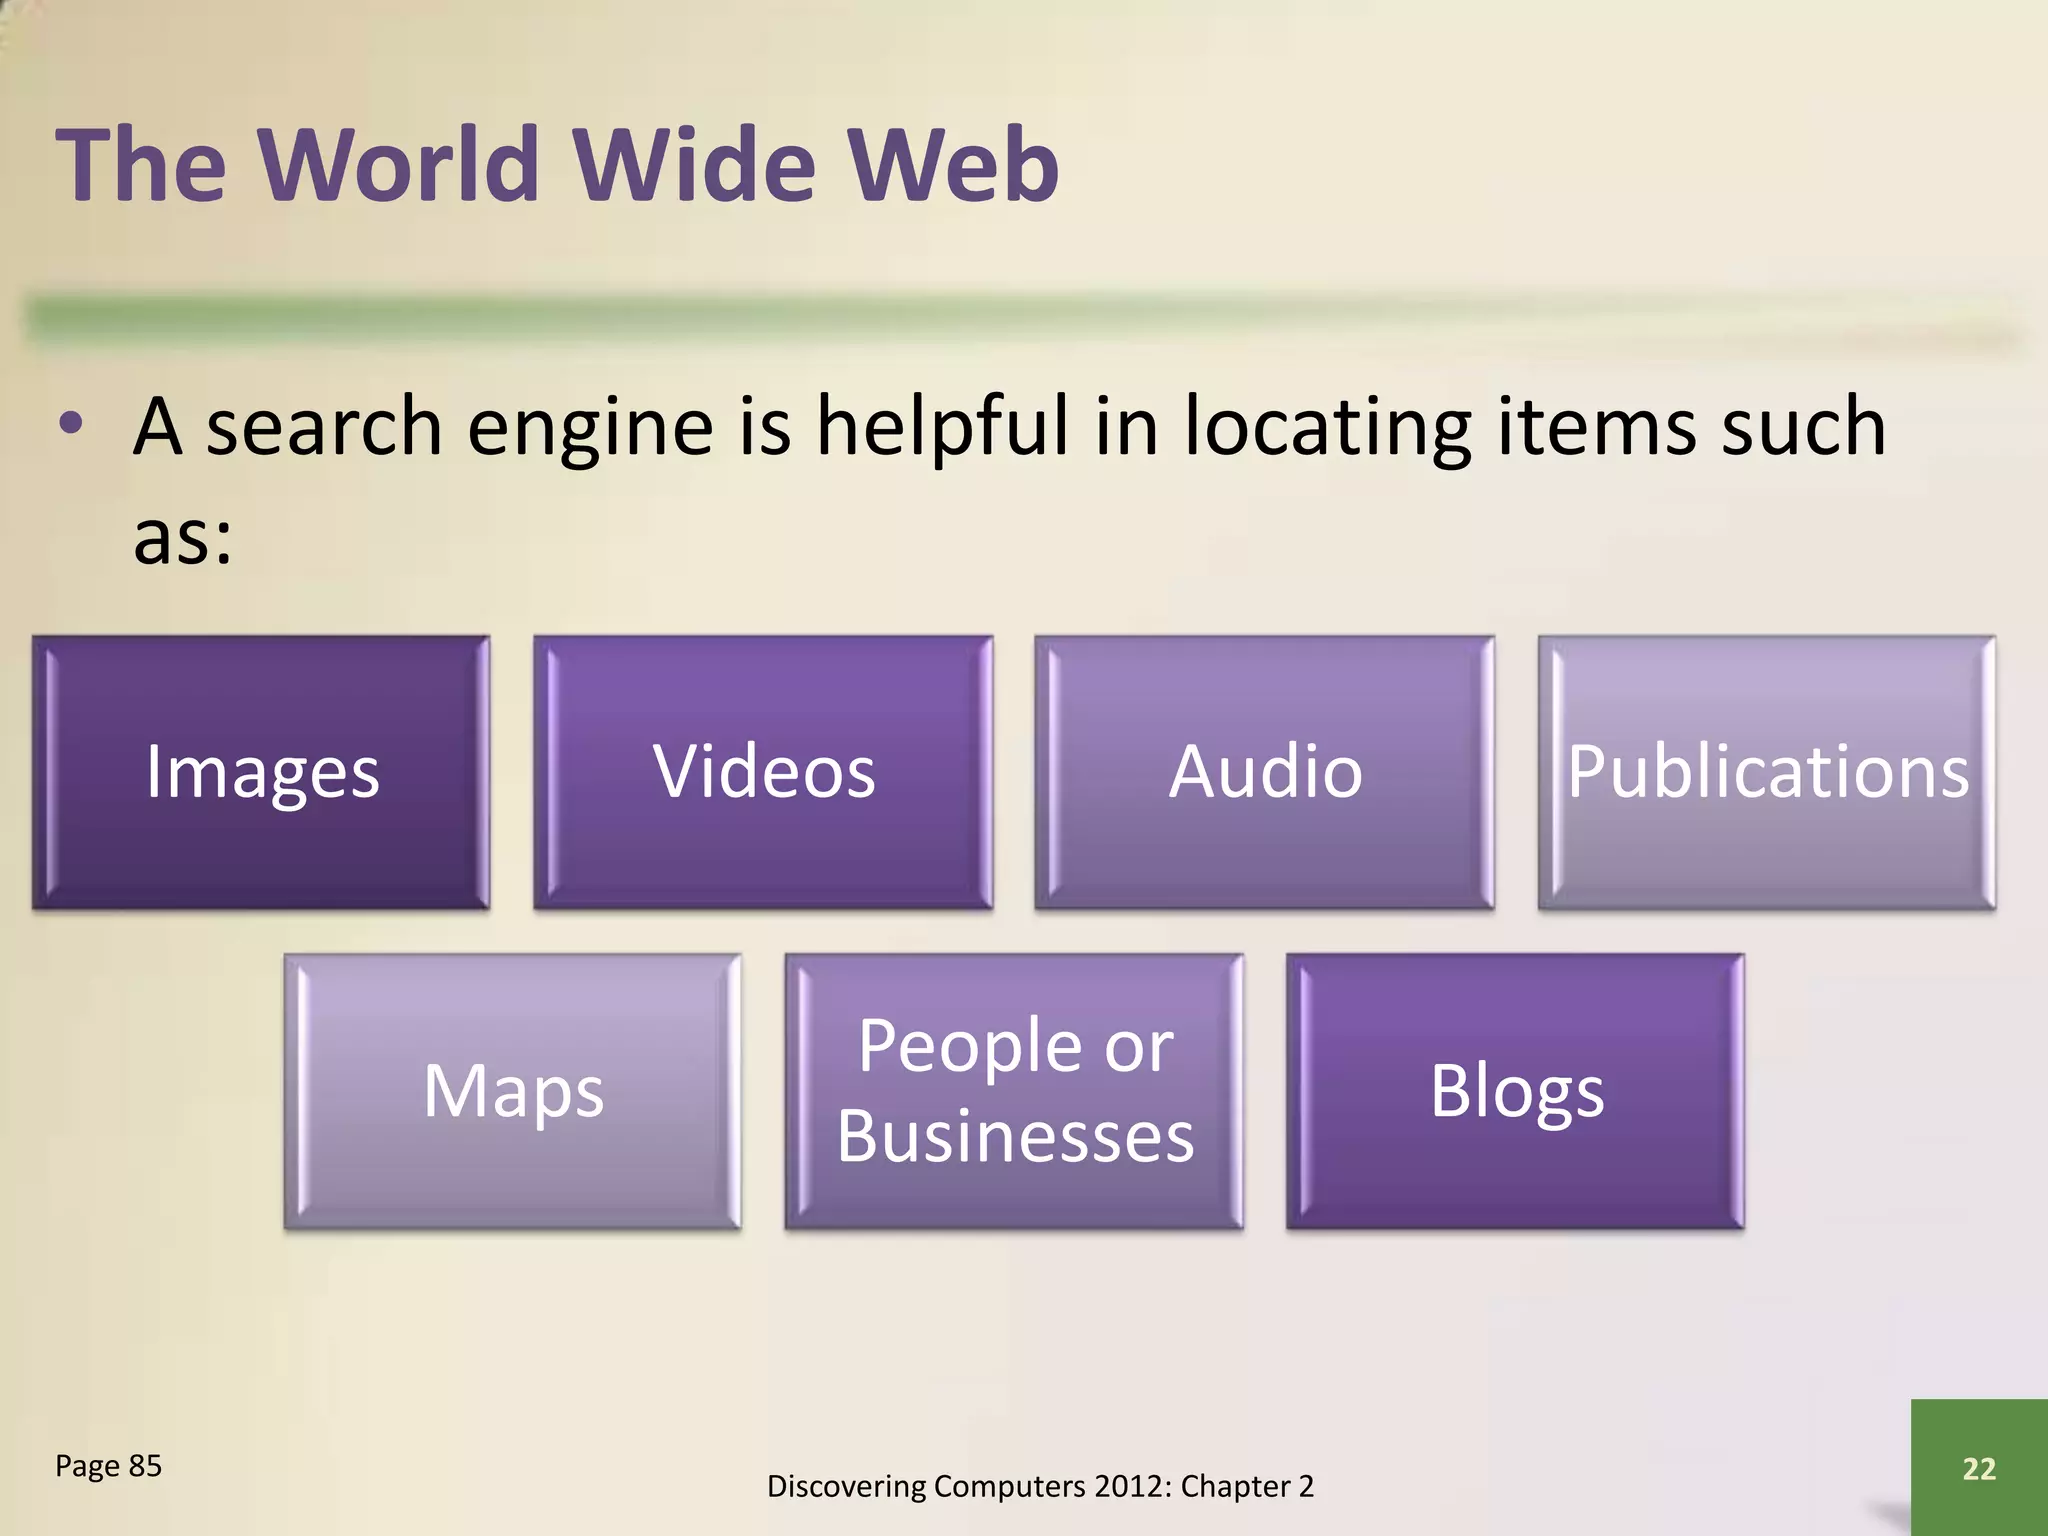Select the Blogs box

click(1516, 1091)
